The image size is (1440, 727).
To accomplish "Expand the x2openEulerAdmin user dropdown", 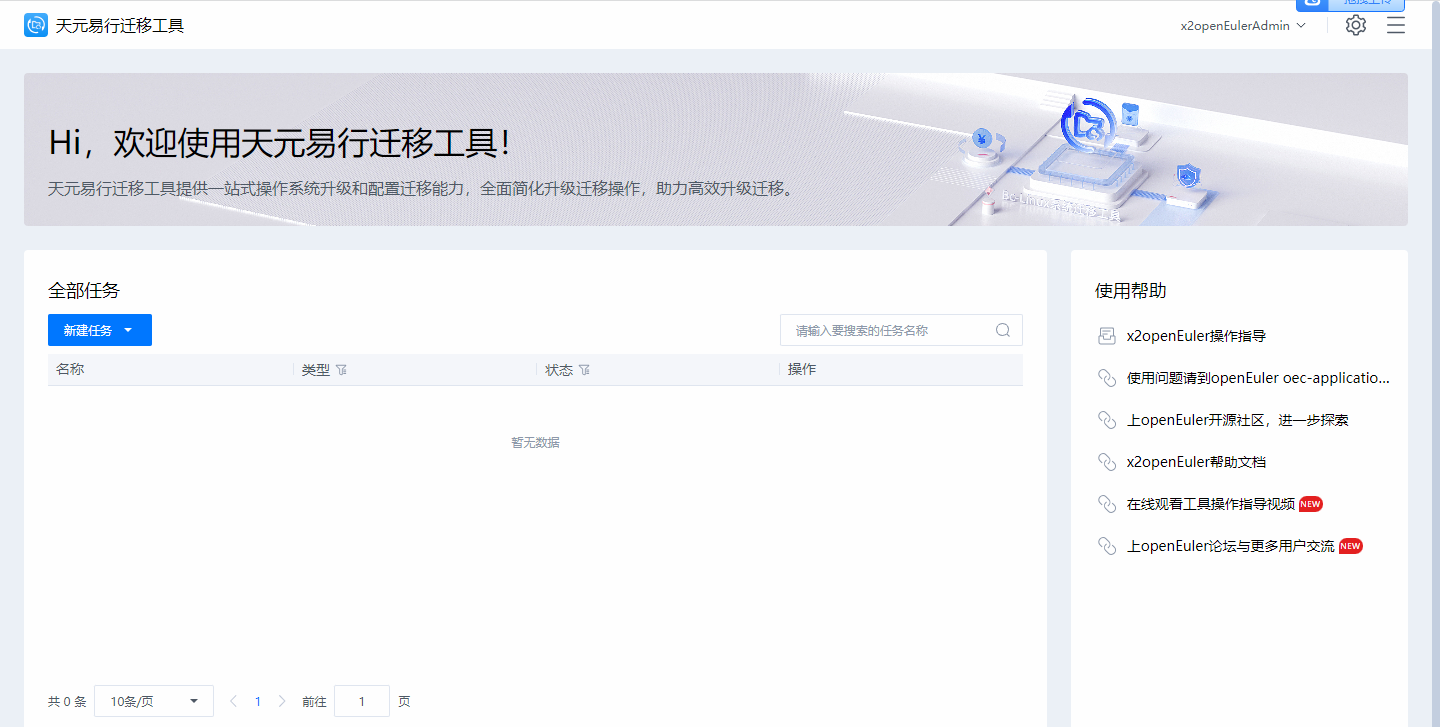I will point(1243,26).
